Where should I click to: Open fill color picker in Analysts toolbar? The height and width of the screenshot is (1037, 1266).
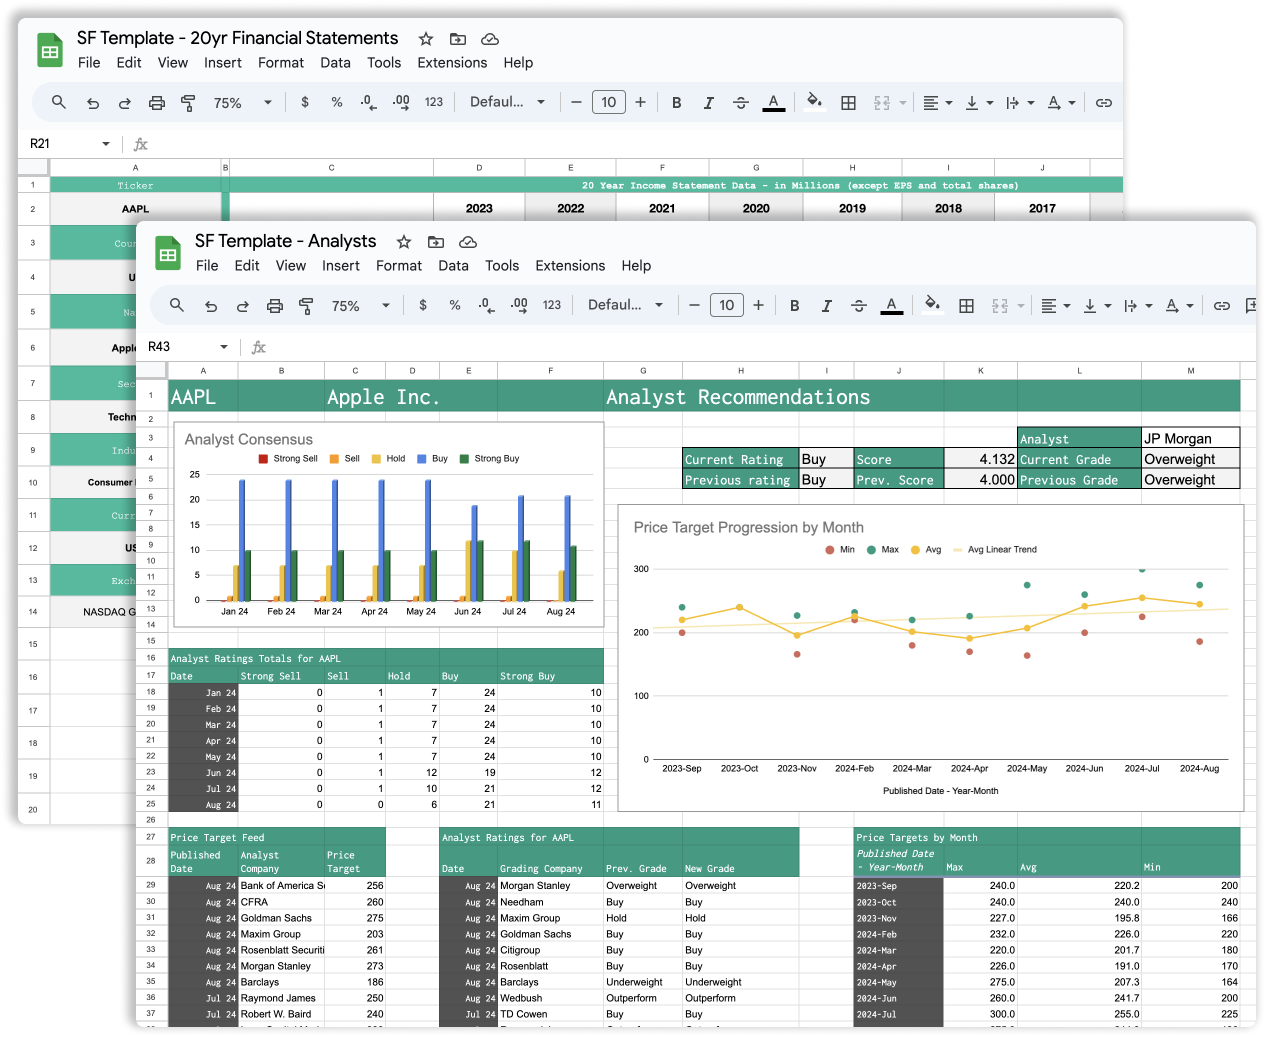pyautogui.click(x=931, y=304)
